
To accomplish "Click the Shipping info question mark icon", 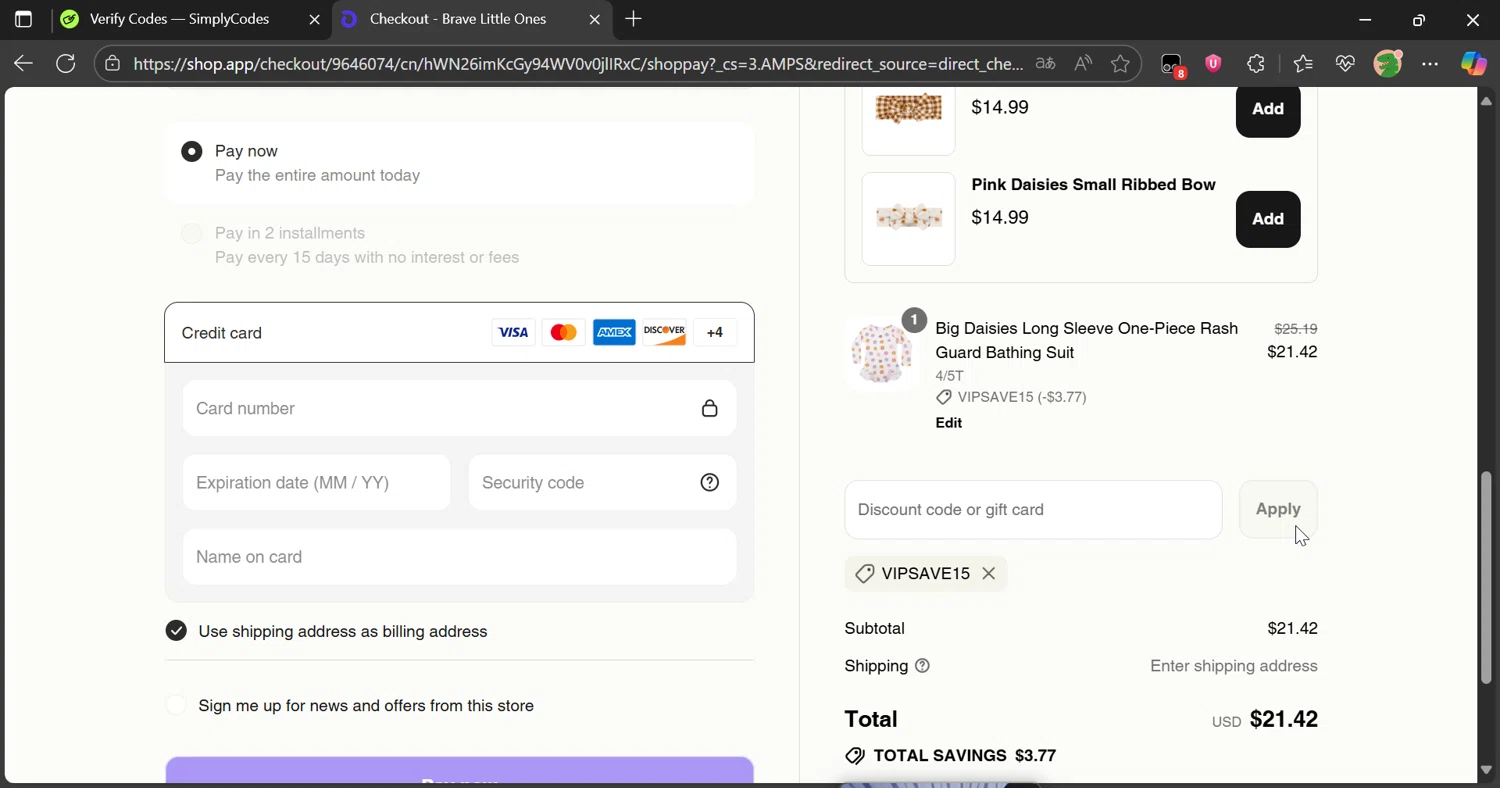I will [x=922, y=666].
